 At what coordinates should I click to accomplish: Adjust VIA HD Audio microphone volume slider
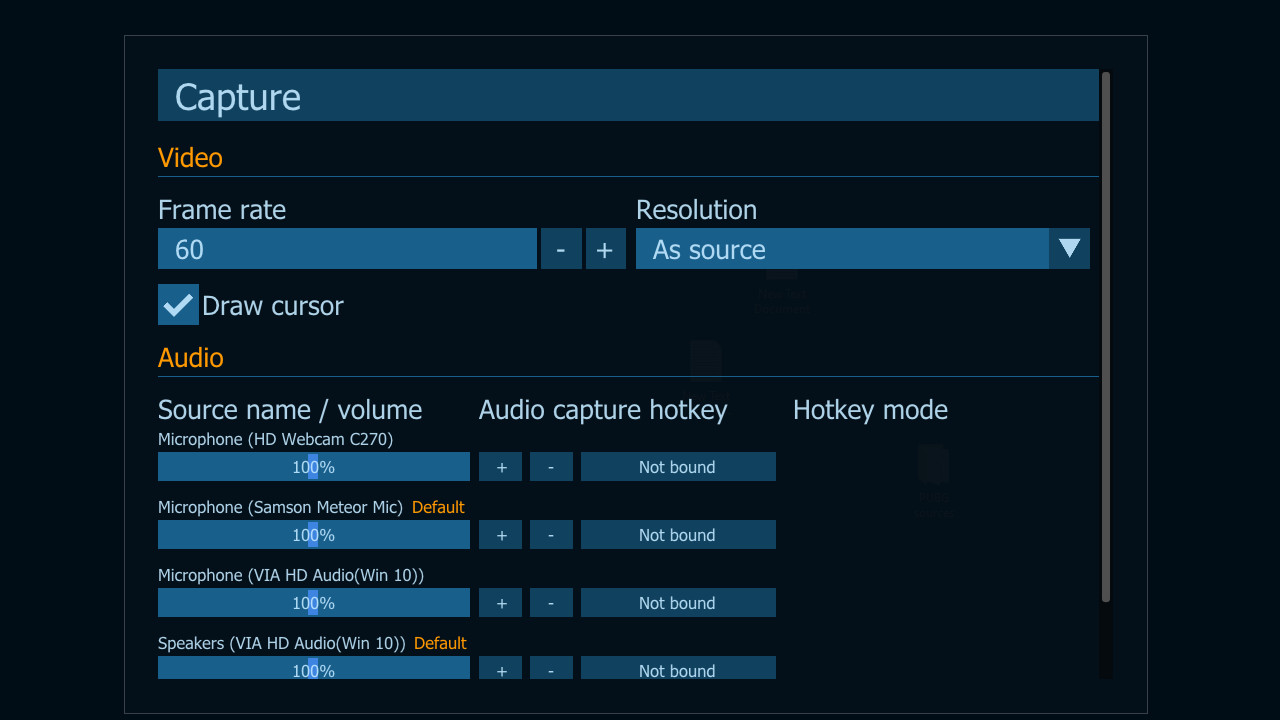point(313,603)
